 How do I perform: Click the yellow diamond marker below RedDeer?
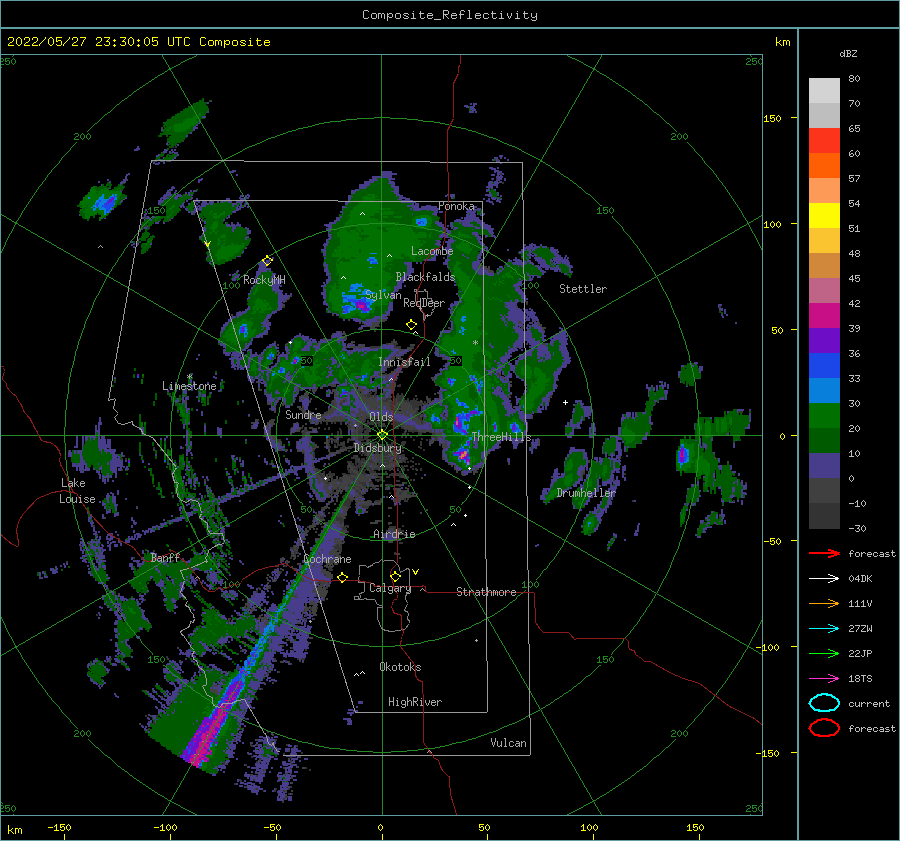point(411,325)
